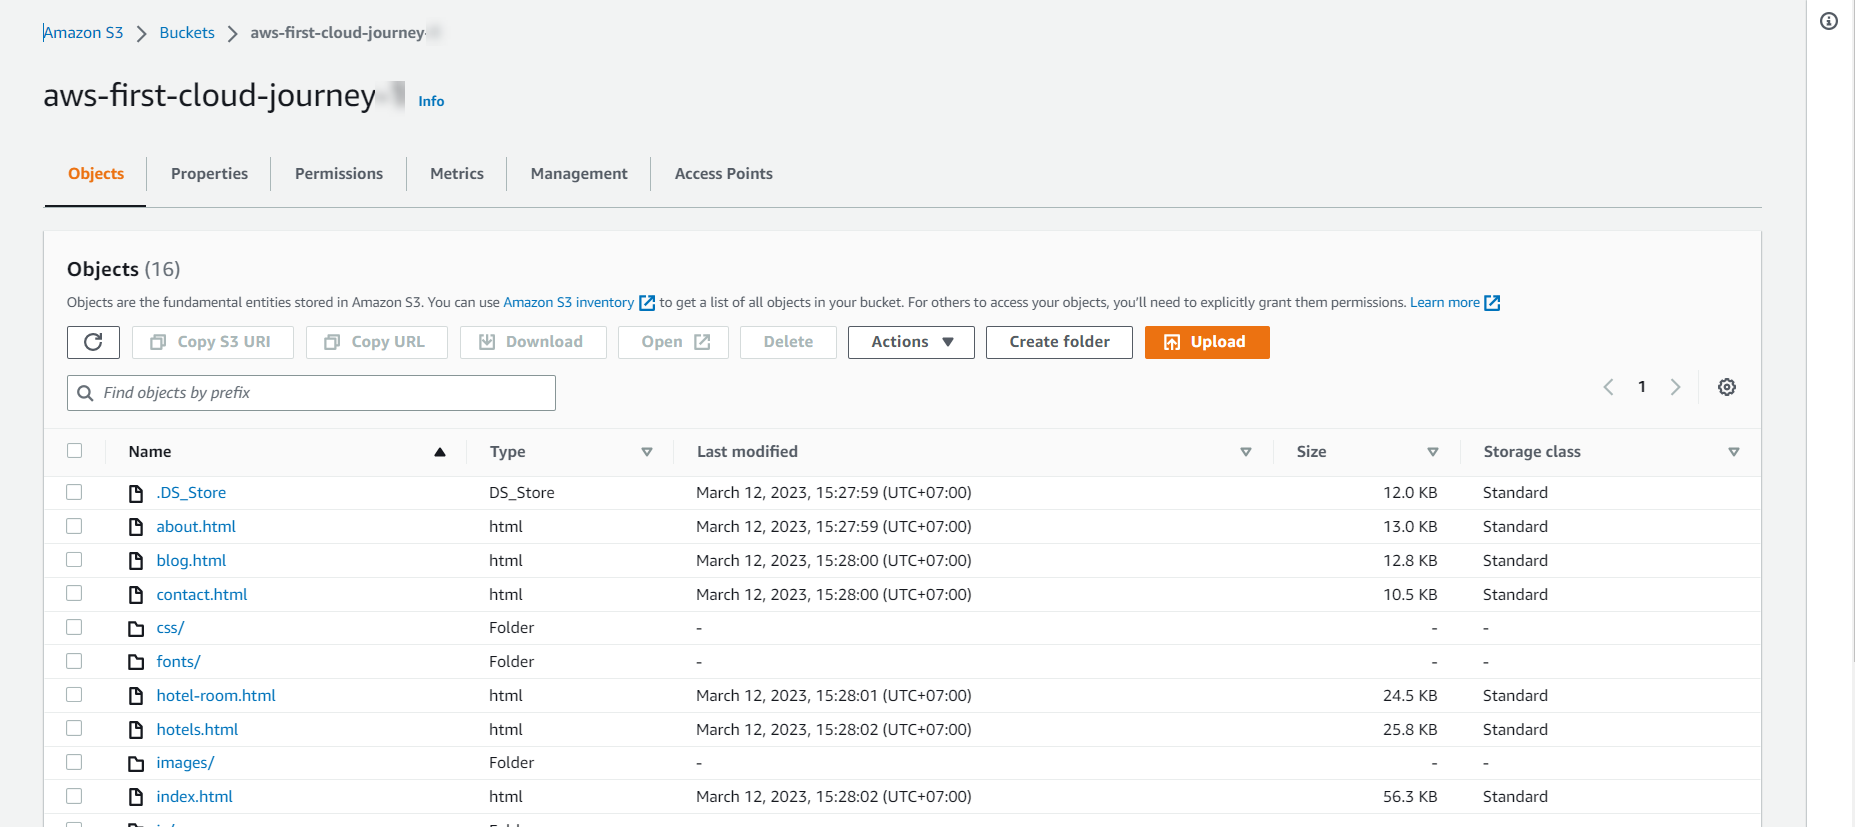This screenshot has width=1855, height=827.
Task: Click the folder icon beside images/
Action: [136, 764]
